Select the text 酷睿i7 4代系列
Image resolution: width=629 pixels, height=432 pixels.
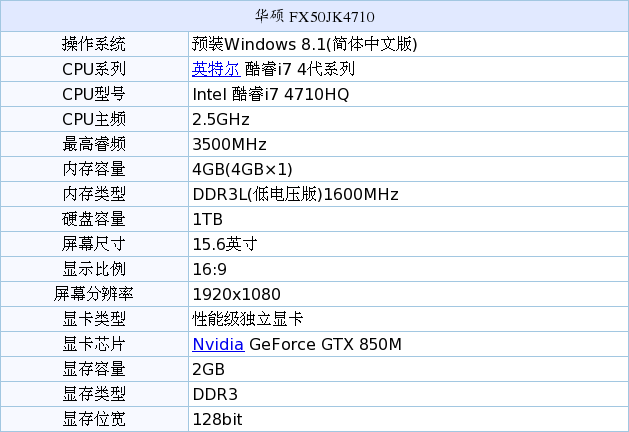300,69
